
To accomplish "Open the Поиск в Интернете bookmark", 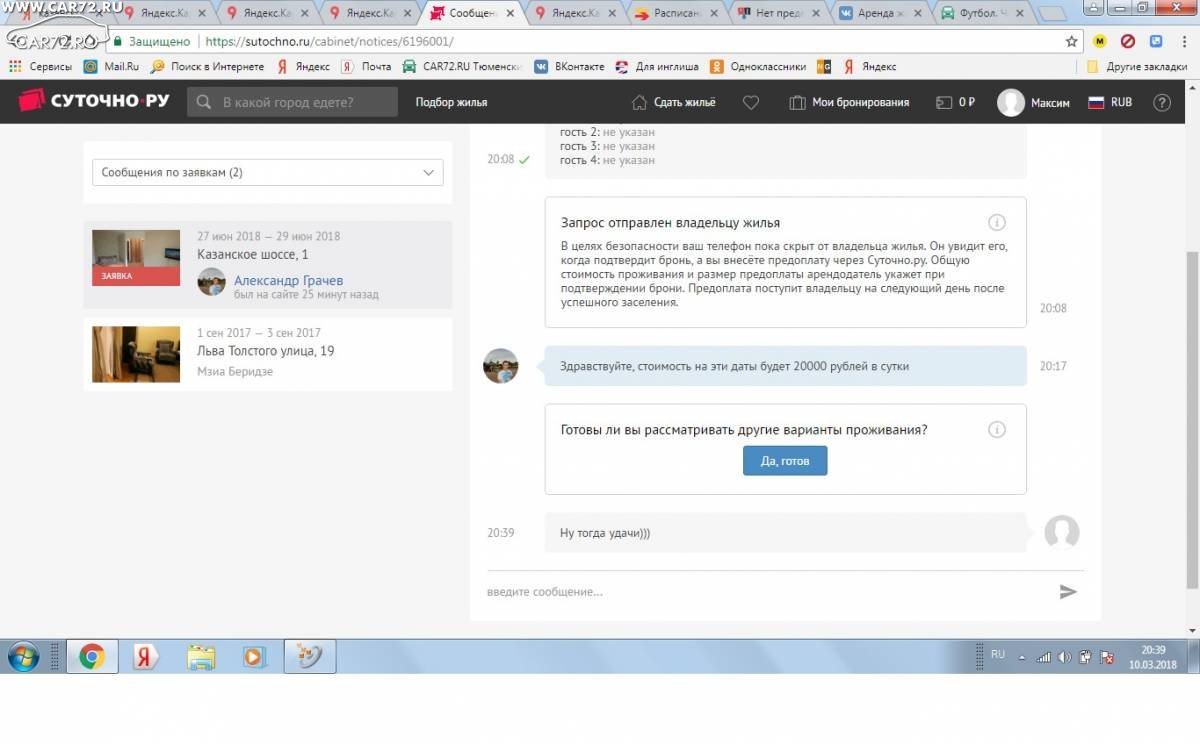I will (x=208, y=66).
